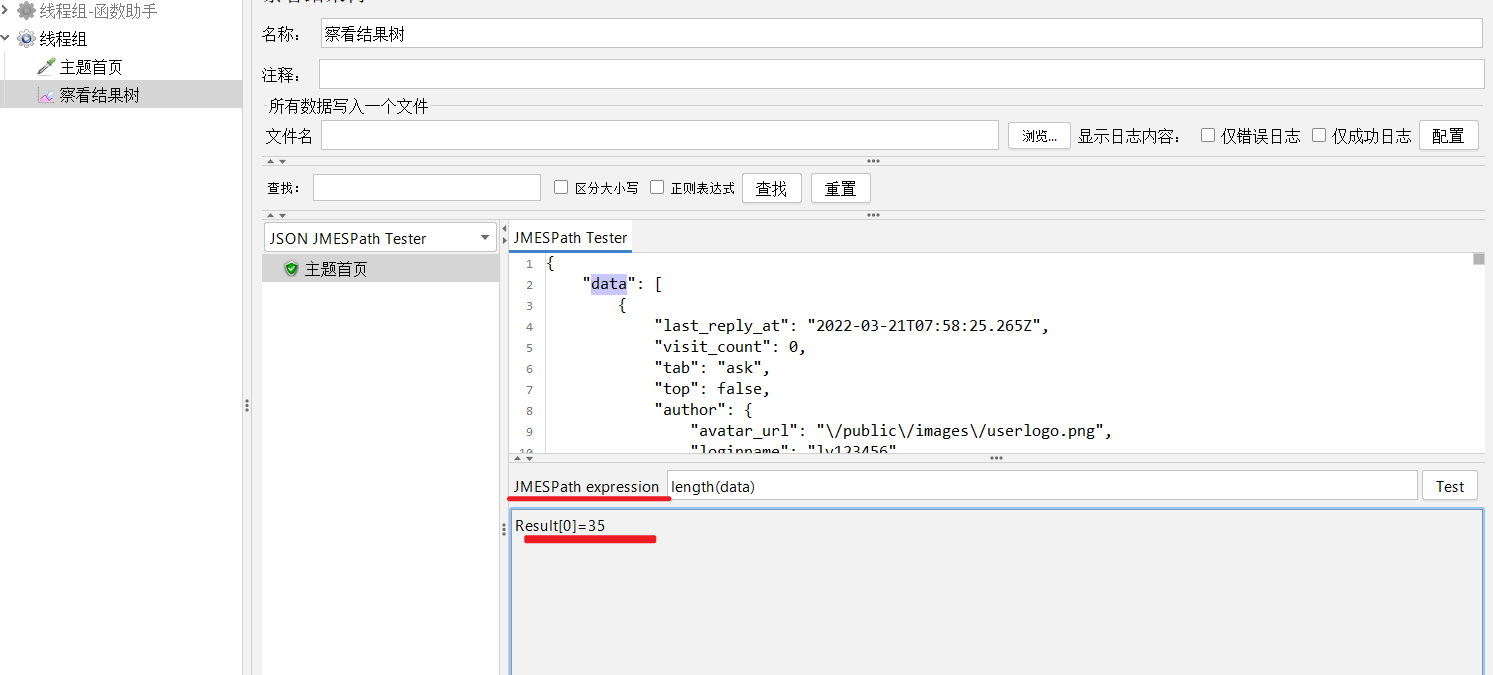Collapse the 线程组 tree node arrow
This screenshot has width=1493, height=675.
[x=8, y=39]
